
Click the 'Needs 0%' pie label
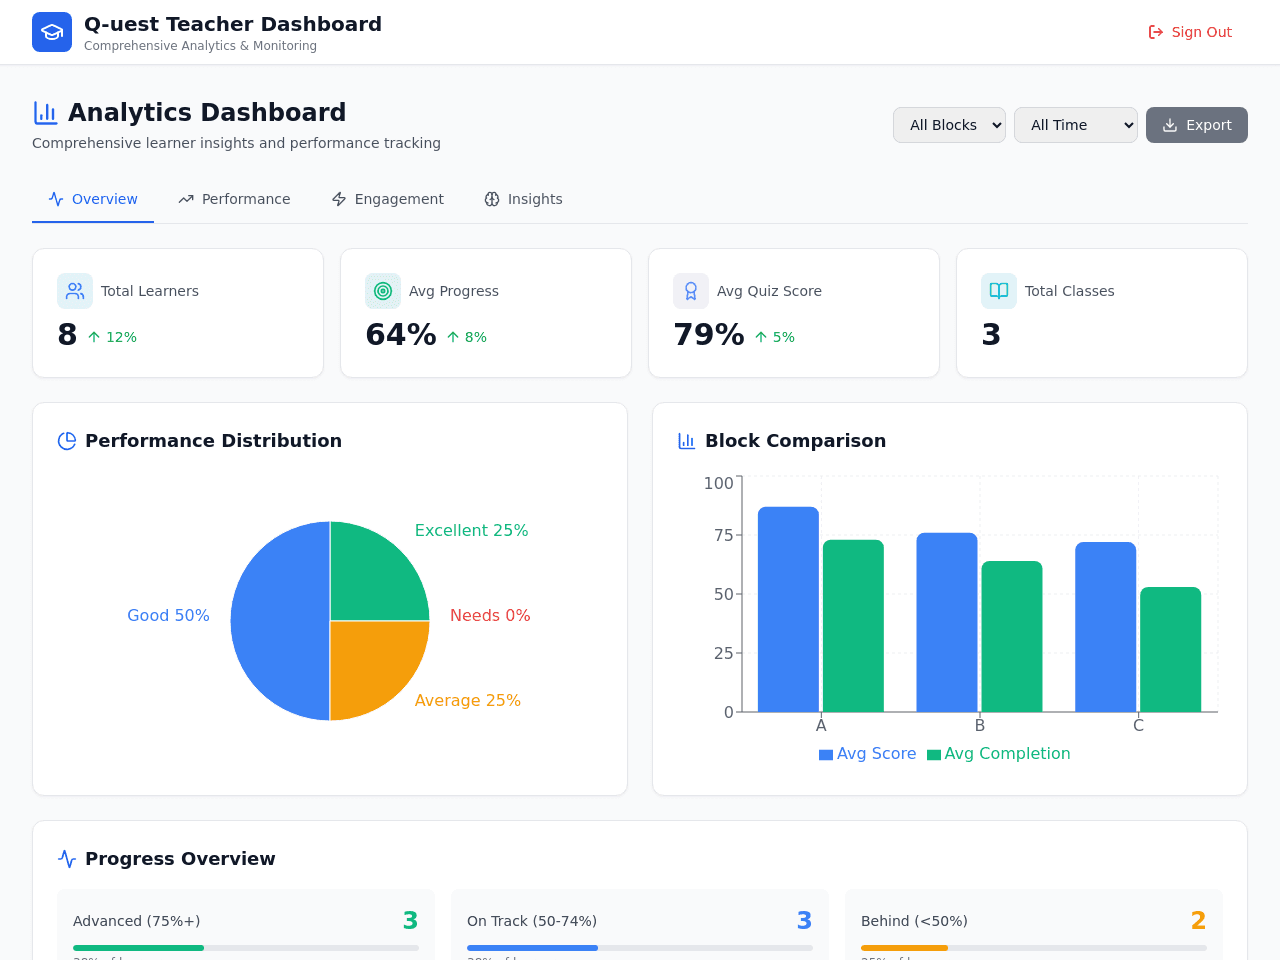pyautogui.click(x=490, y=616)
